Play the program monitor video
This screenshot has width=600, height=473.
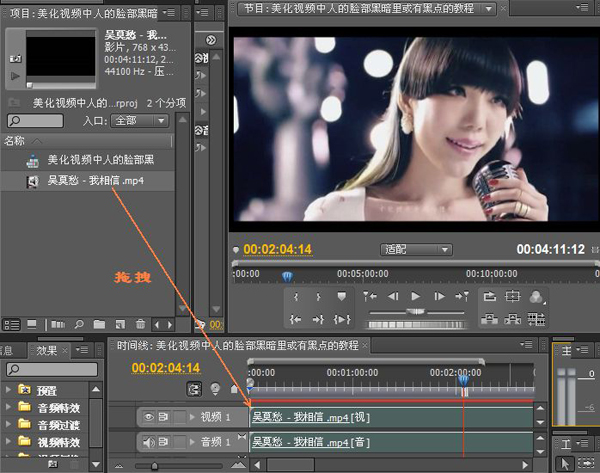tap(416, 296)
